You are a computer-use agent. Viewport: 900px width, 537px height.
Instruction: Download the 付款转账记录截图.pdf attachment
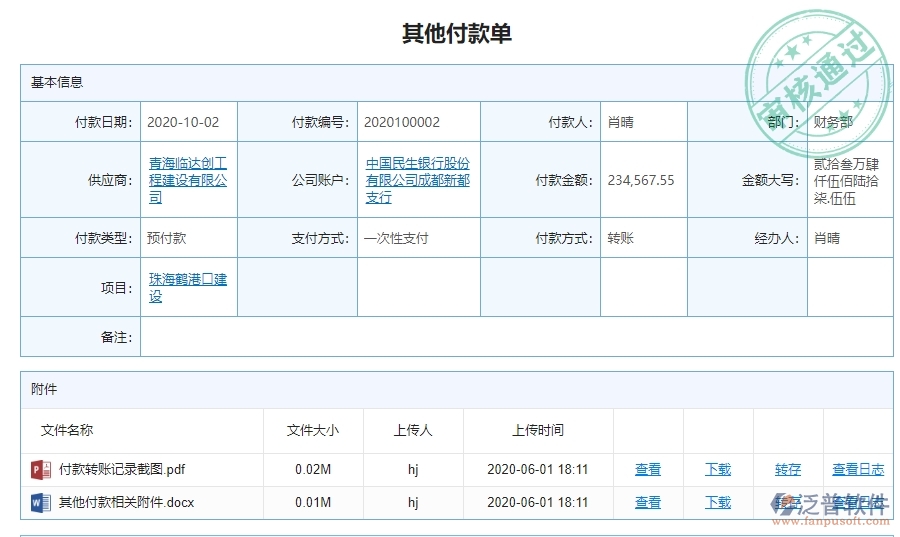718,469
